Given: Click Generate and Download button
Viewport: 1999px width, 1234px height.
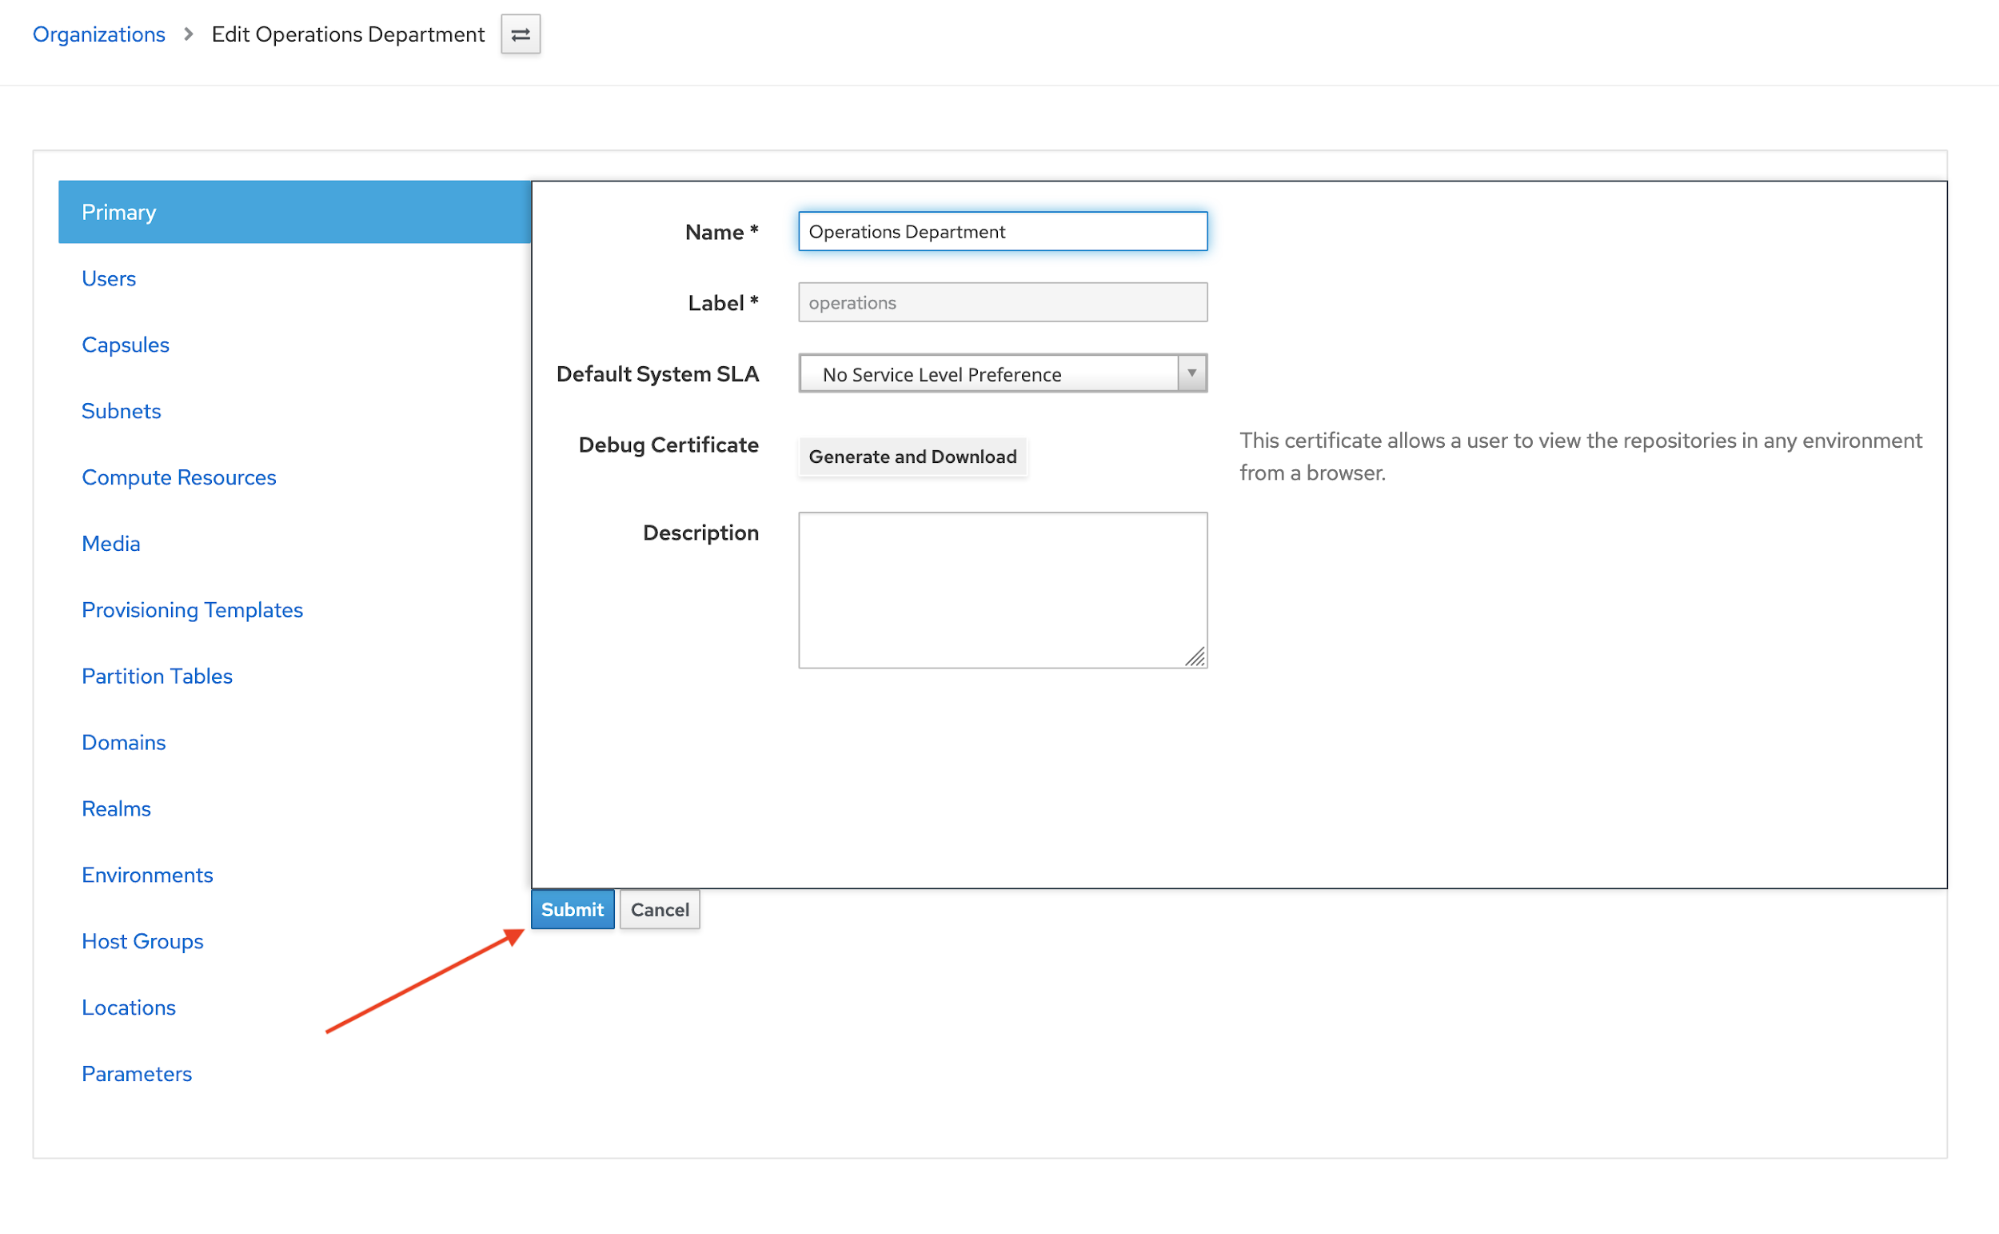Looking at the screenshot, I should [x=912, y=457].
